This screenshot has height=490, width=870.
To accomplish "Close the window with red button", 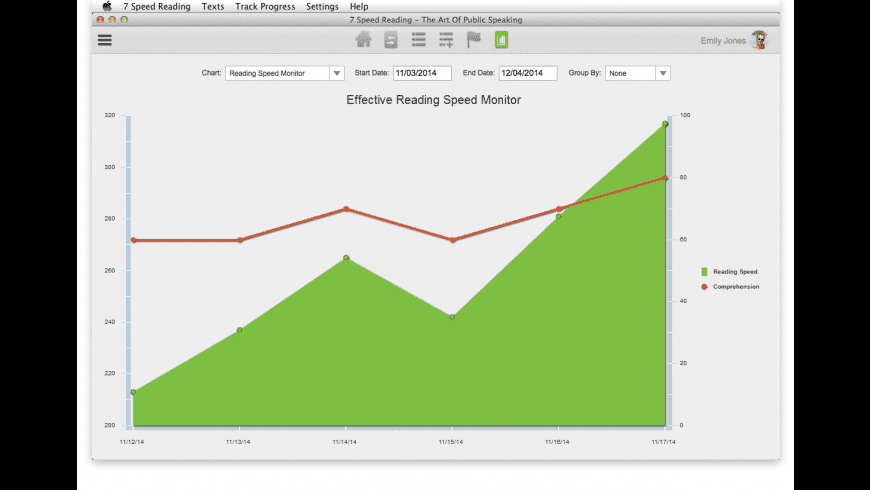I will coord(100,19).
